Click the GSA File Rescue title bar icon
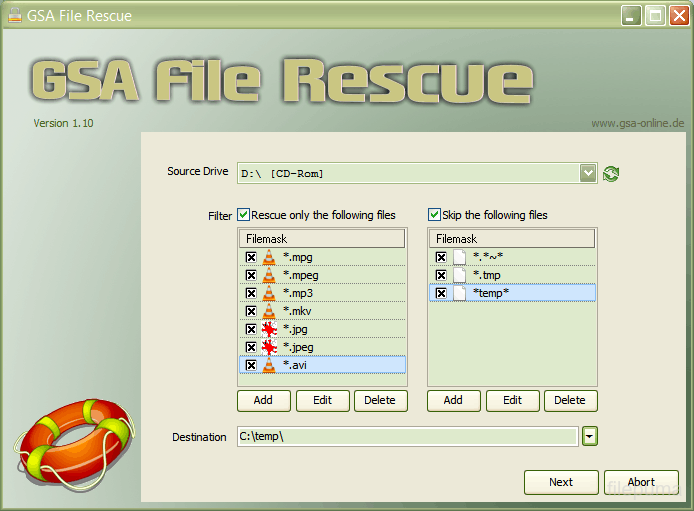The width and height of the screenshot is (694, 511). click(x=13, y=15)
